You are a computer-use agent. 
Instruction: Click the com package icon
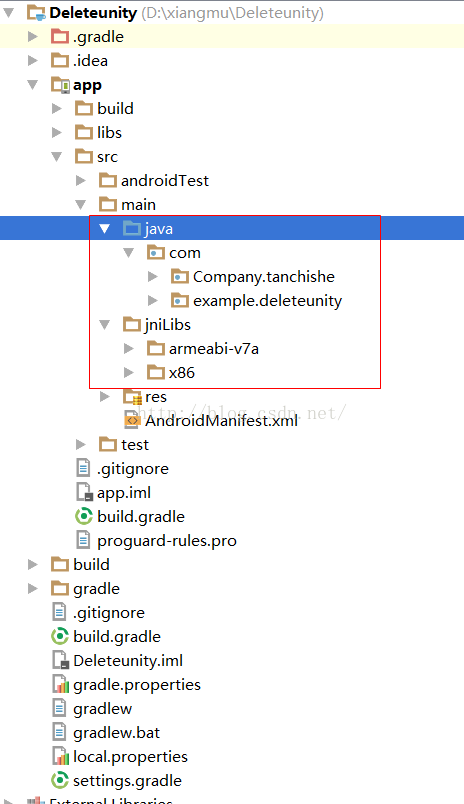click(155, 252)
